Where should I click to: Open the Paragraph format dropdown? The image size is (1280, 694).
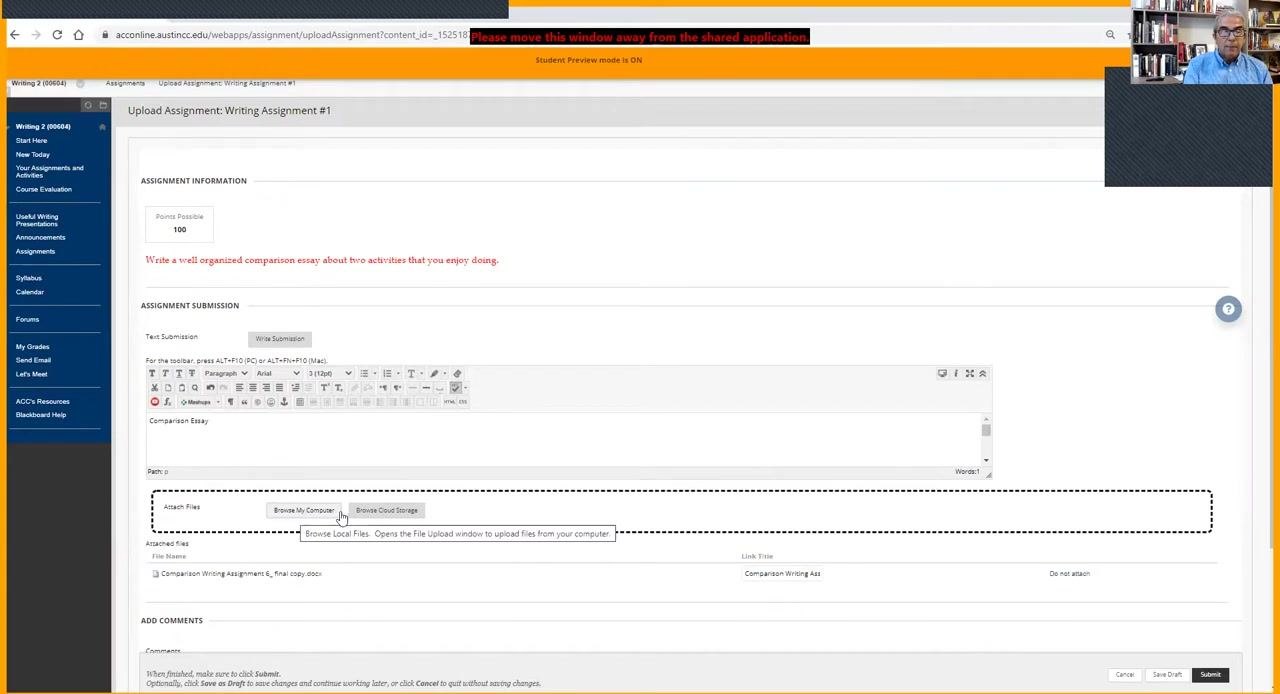(x=226, y=373)
